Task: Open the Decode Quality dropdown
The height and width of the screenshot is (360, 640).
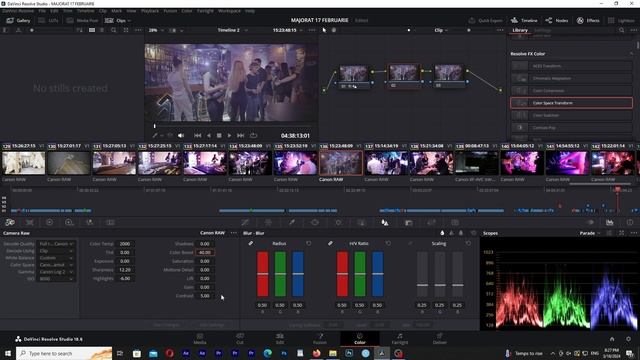Action: pyautogui.click(x=56, y=244)
